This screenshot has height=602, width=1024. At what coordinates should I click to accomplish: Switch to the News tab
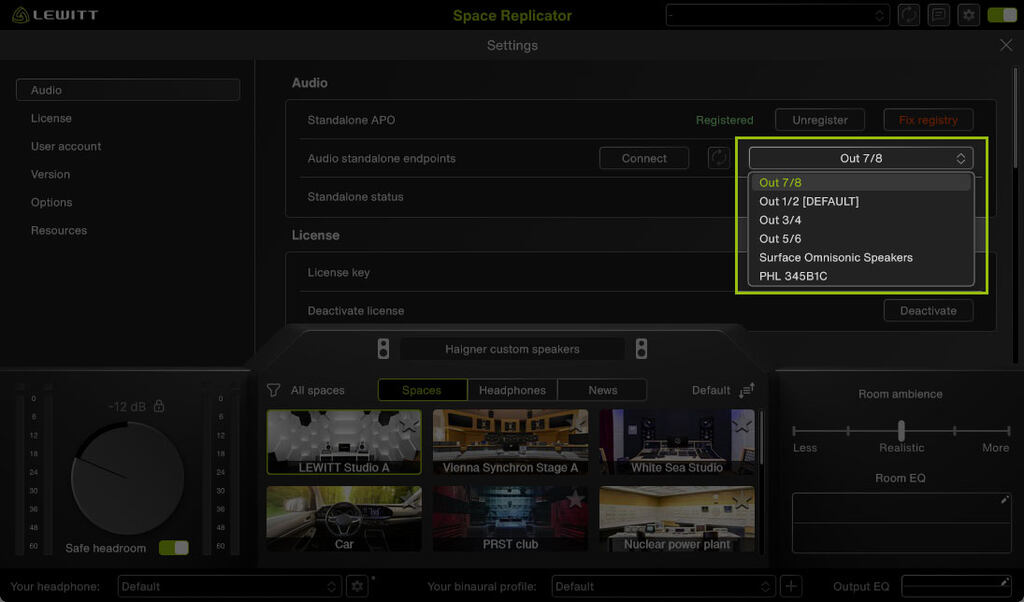[602, 390]
